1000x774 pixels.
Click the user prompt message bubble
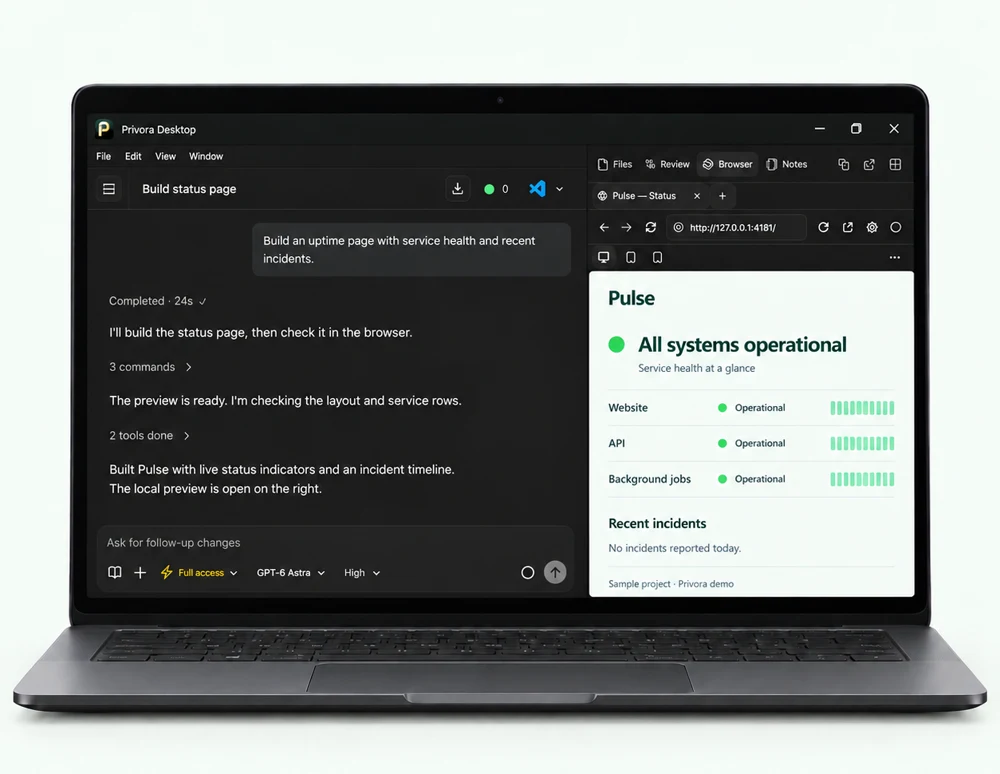pyautogui.click(x=411, y=249)
